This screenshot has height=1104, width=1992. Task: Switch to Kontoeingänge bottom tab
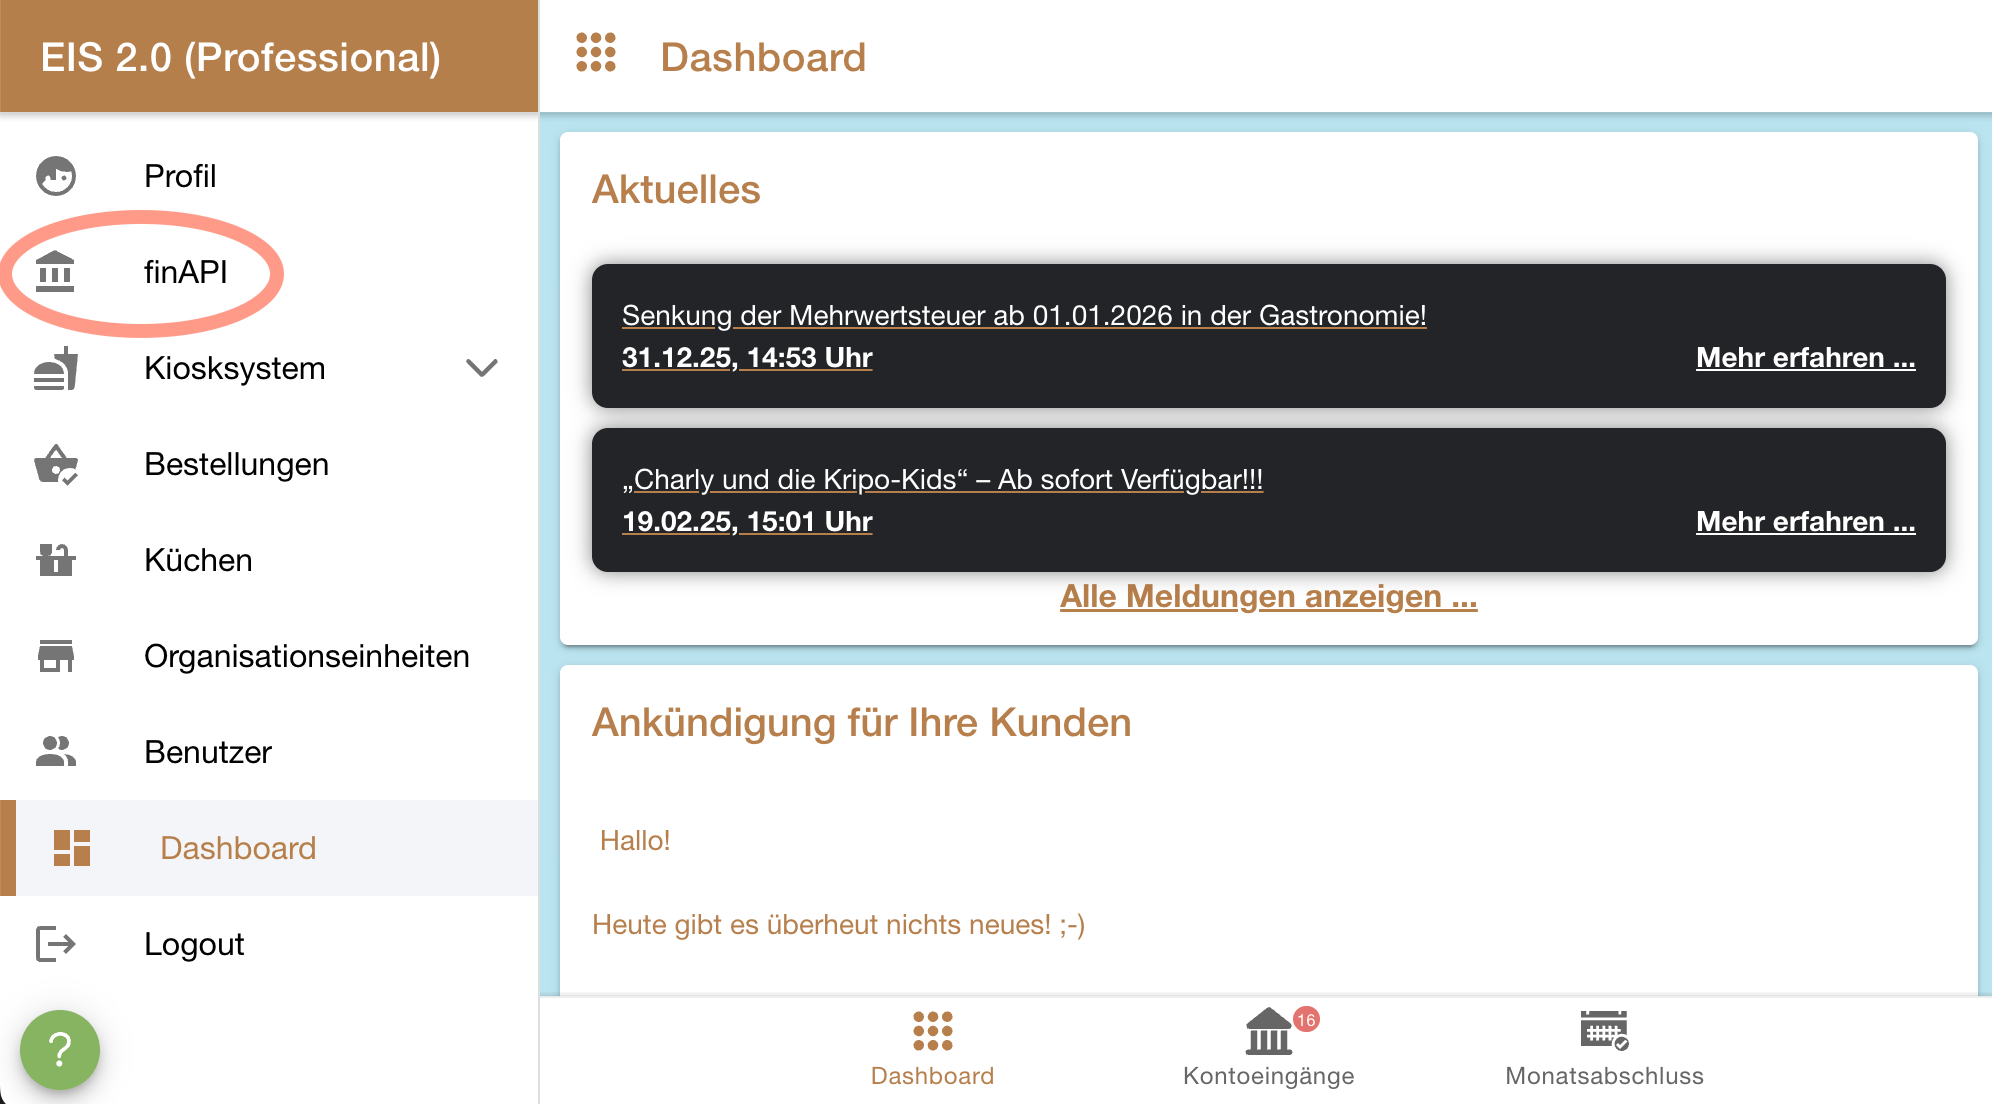[x=1268, y=1048]
